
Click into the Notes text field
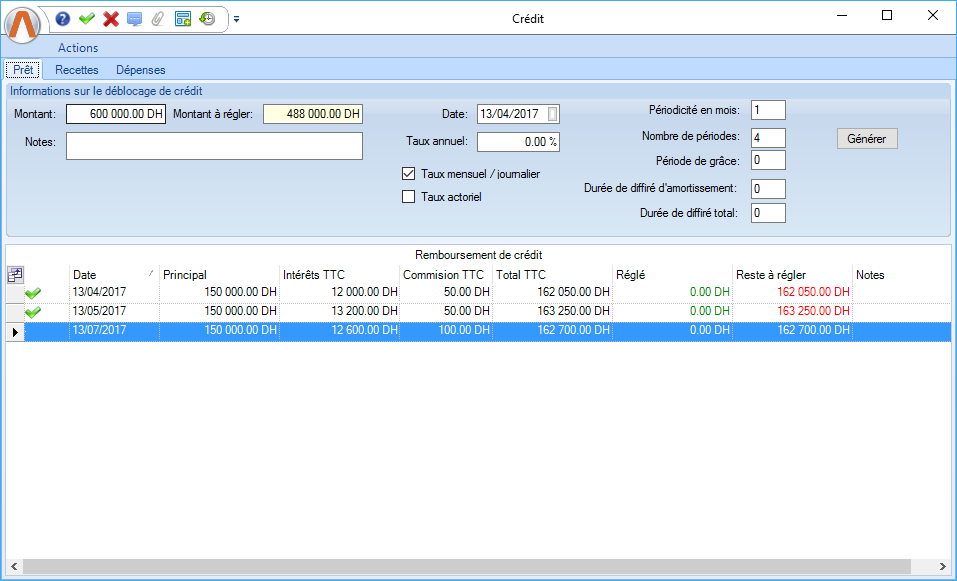pyautogui.click(x=214, y=146)
